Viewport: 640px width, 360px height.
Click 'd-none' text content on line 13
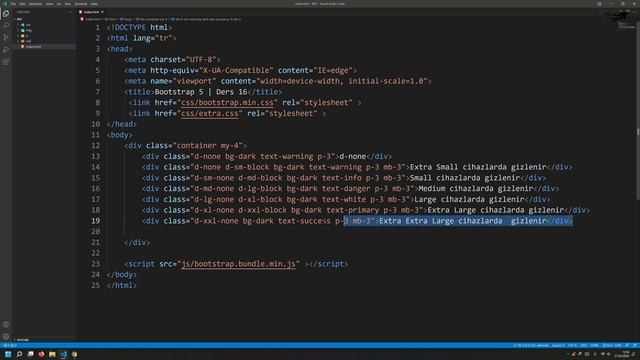pos(353,156)
